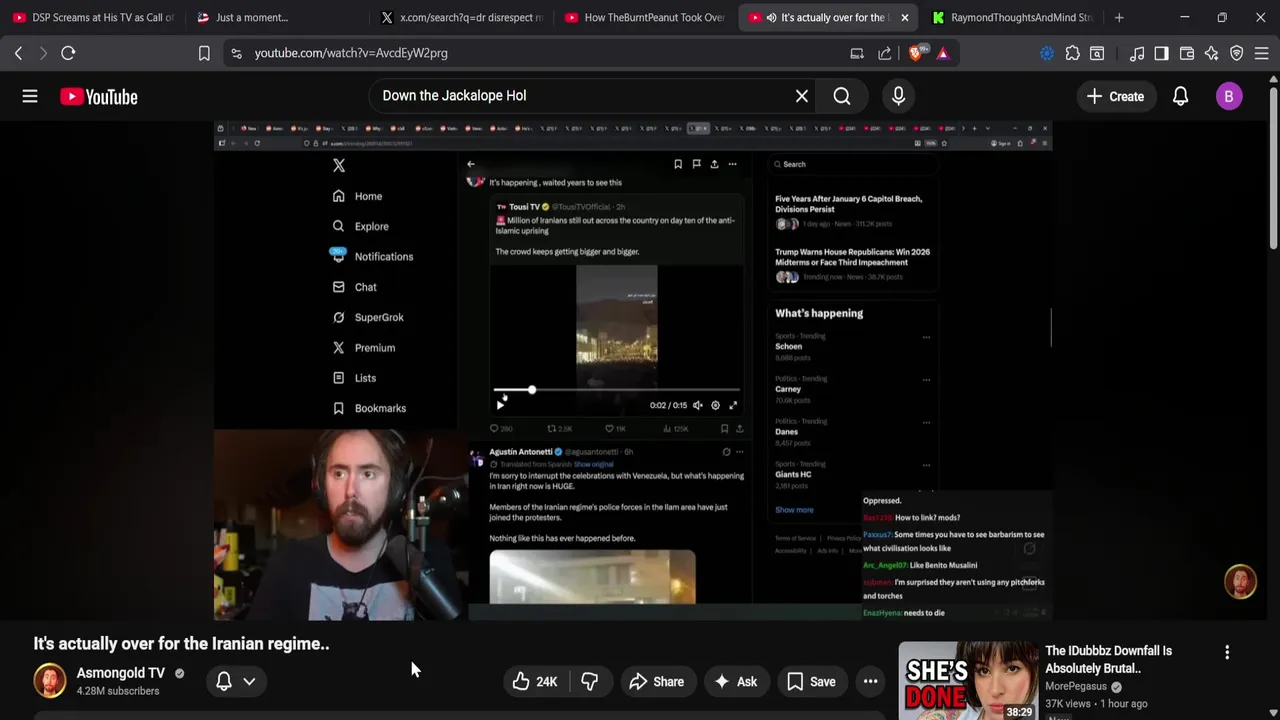The width and height of the screenshot is (1280, 720).
Task: Open browser main hamburger menu
Action: point(1262,53)
